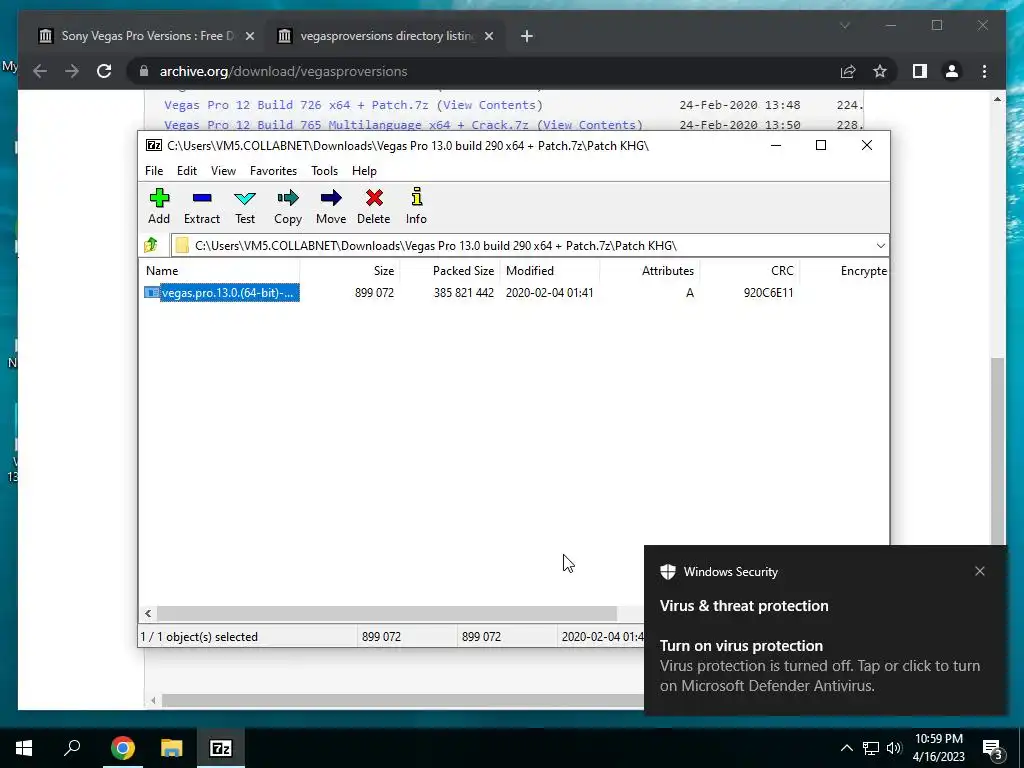Close the Sony Vegas Pro Versions tab
The height and width of the screenshot is (768, 1024).
pyautogui.click(x=249, y=36)
